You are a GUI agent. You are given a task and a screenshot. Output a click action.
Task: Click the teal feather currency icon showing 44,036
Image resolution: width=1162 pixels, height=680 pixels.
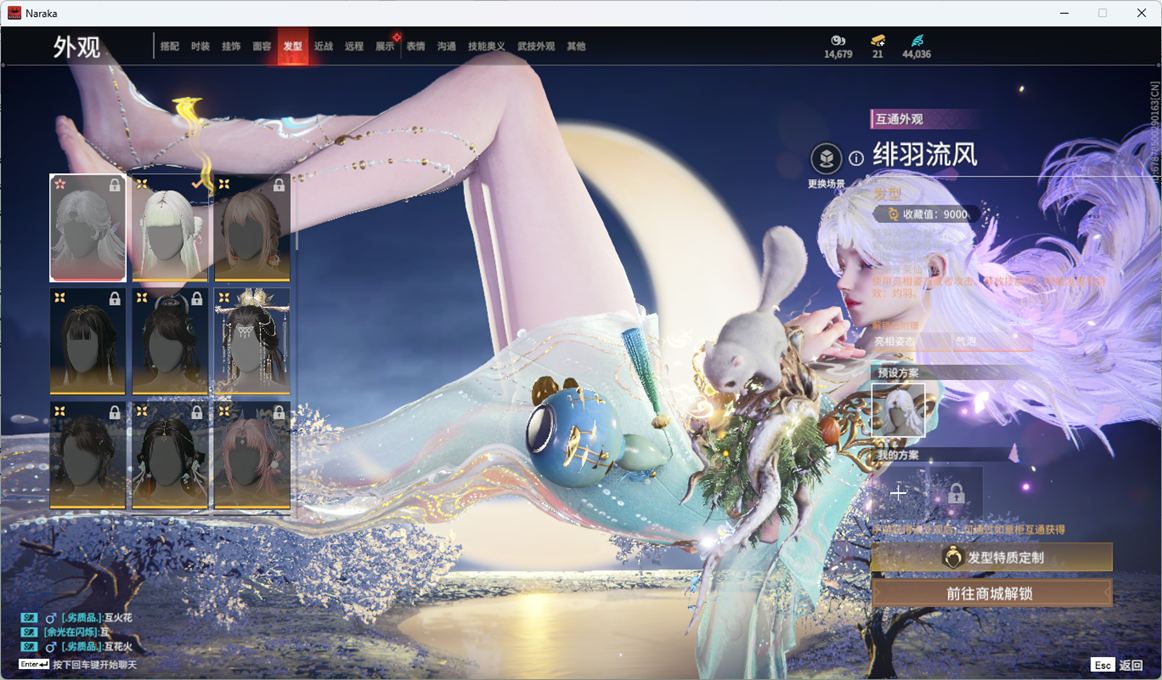click(x=916, y=40)
